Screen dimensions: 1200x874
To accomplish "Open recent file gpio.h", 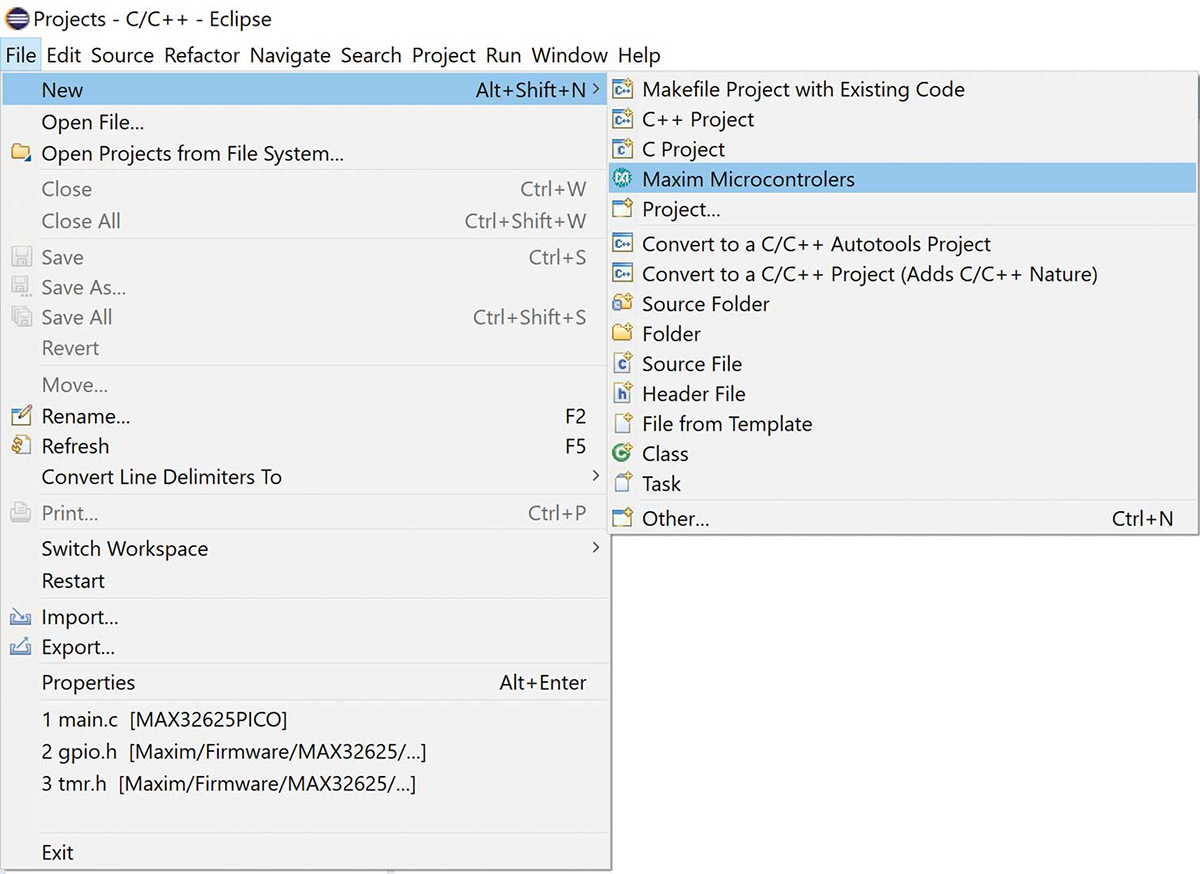I will [234, 751].
